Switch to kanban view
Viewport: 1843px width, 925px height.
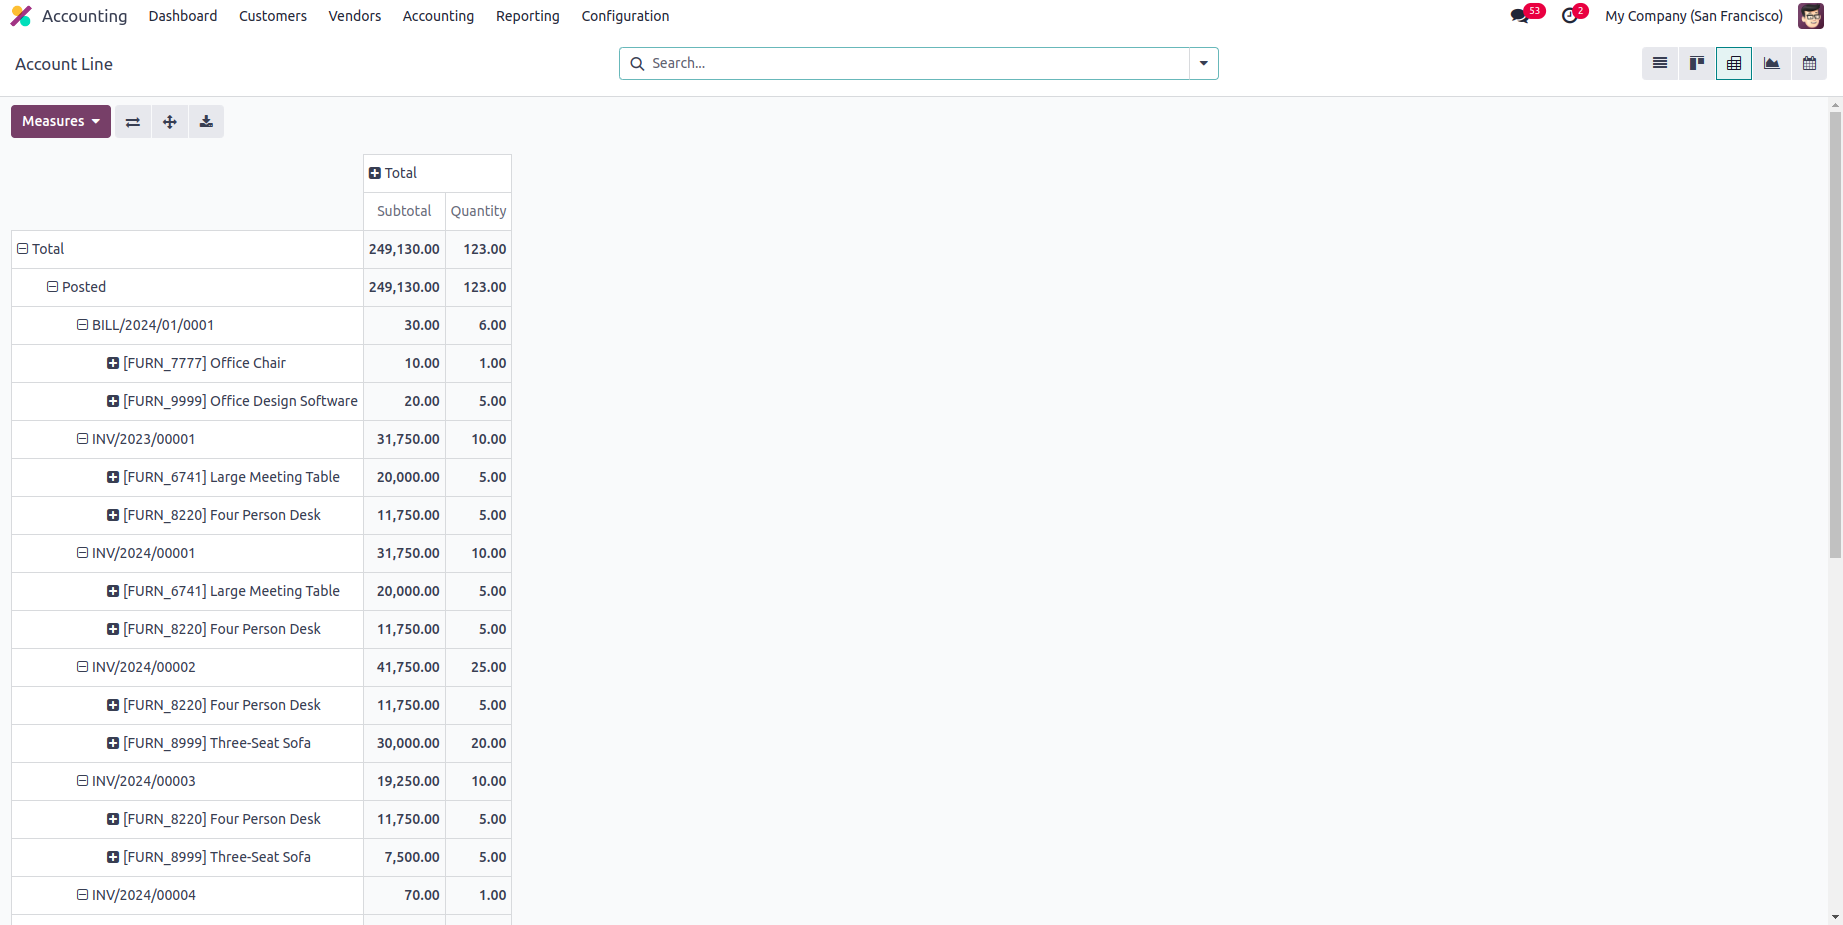pos(1697,64)
